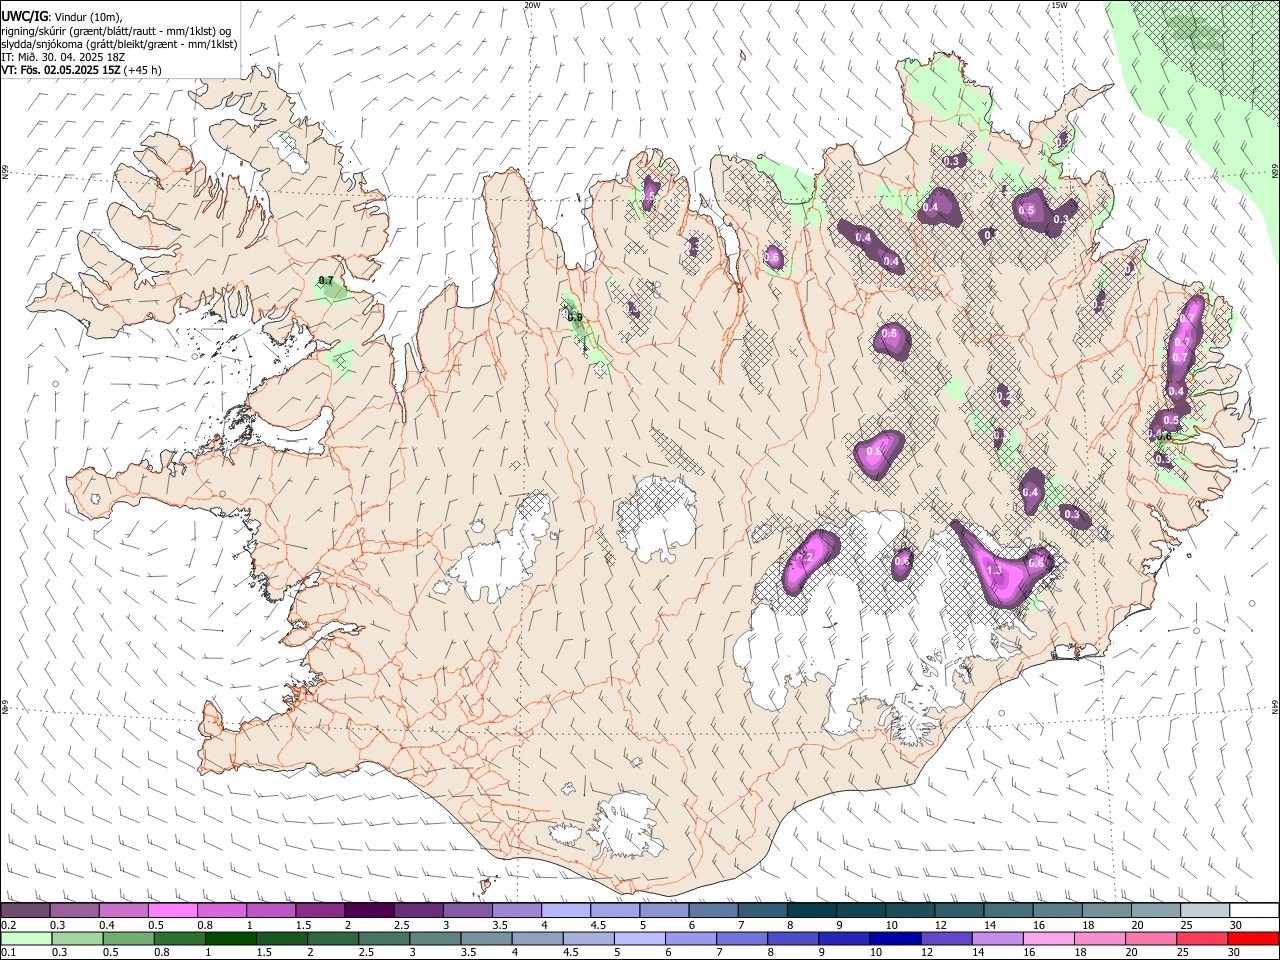Pick the darkest green 1 swatch in bottom row
1280x960 pixels.
[230, 938]
